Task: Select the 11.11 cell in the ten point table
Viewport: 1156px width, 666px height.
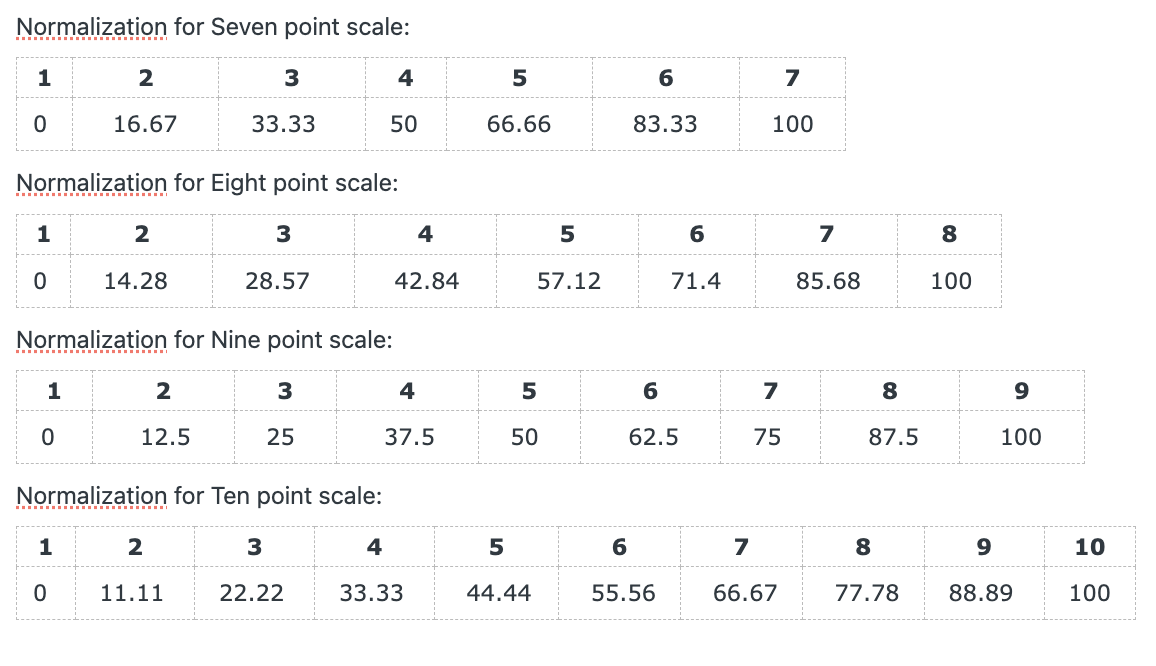Action: [x=135, y=593]
